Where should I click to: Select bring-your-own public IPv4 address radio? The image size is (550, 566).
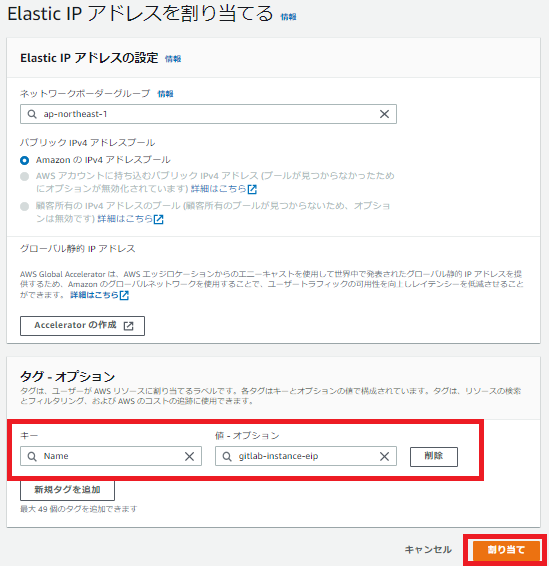click(25, 177)
